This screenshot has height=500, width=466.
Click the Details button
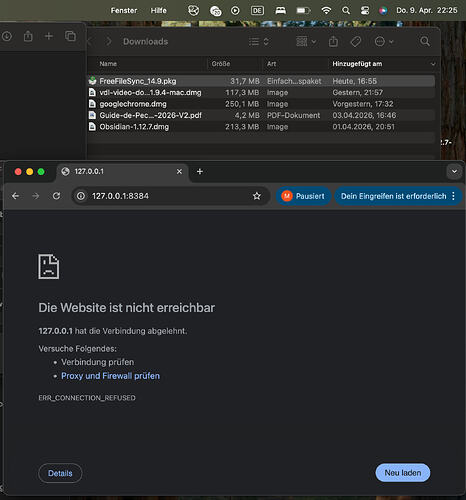click(x=60, y=473)
